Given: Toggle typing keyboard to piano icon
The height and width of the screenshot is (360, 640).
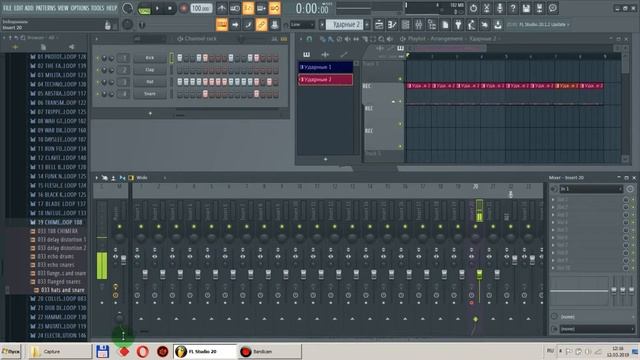Looking at the screenshot, I should click(x=222, y=24).
